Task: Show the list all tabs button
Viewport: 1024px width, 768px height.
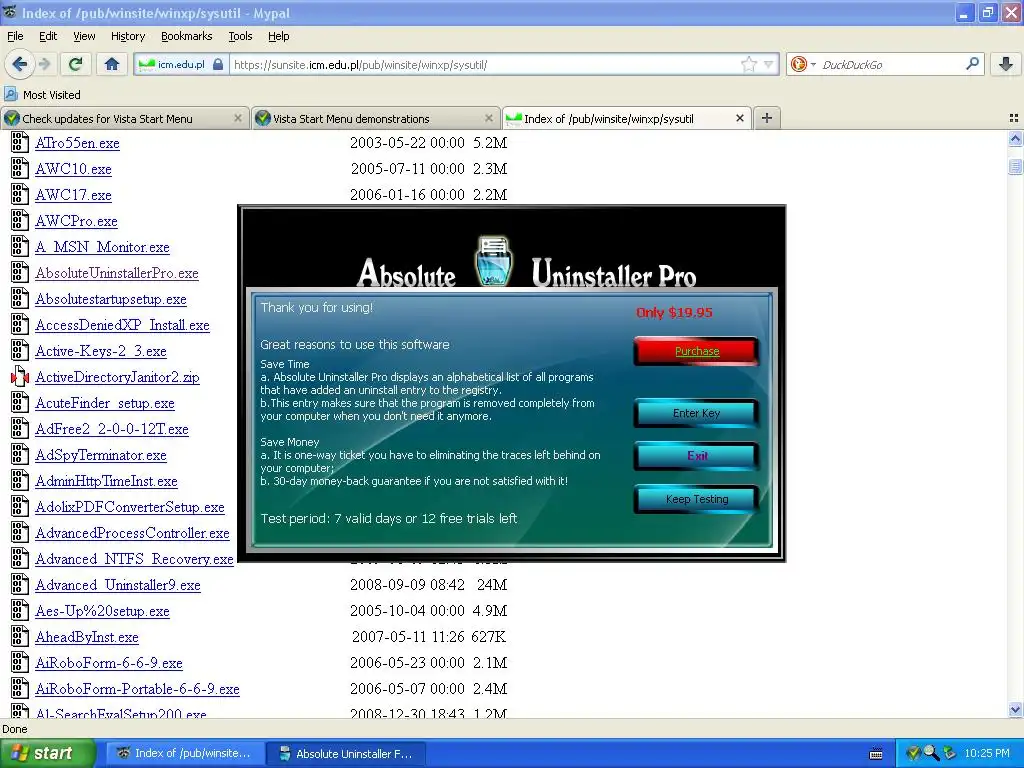Action: point(1014,118)
